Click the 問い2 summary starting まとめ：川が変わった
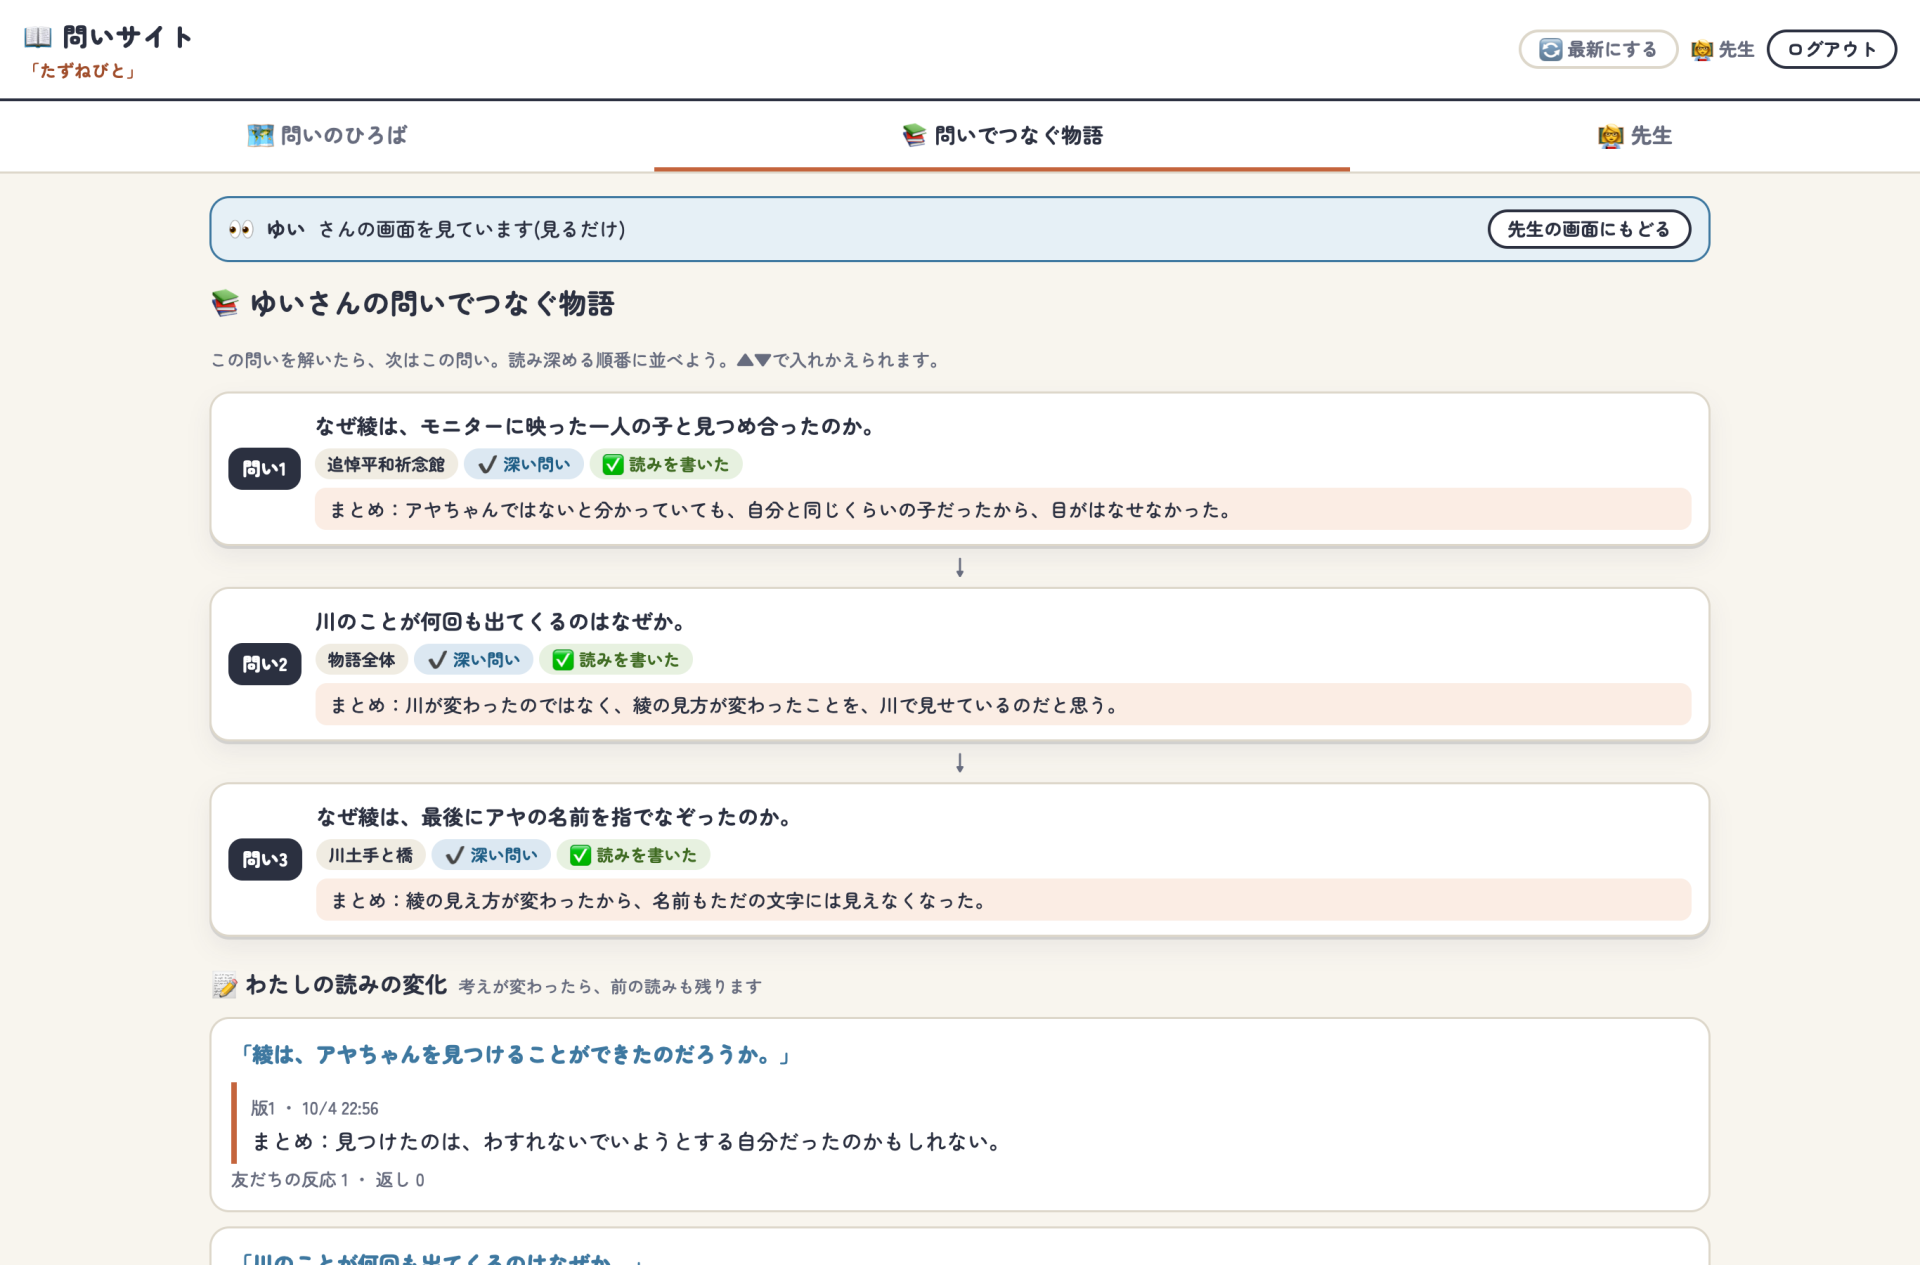This screenshot has height=1265, width=1920. 1003,705
